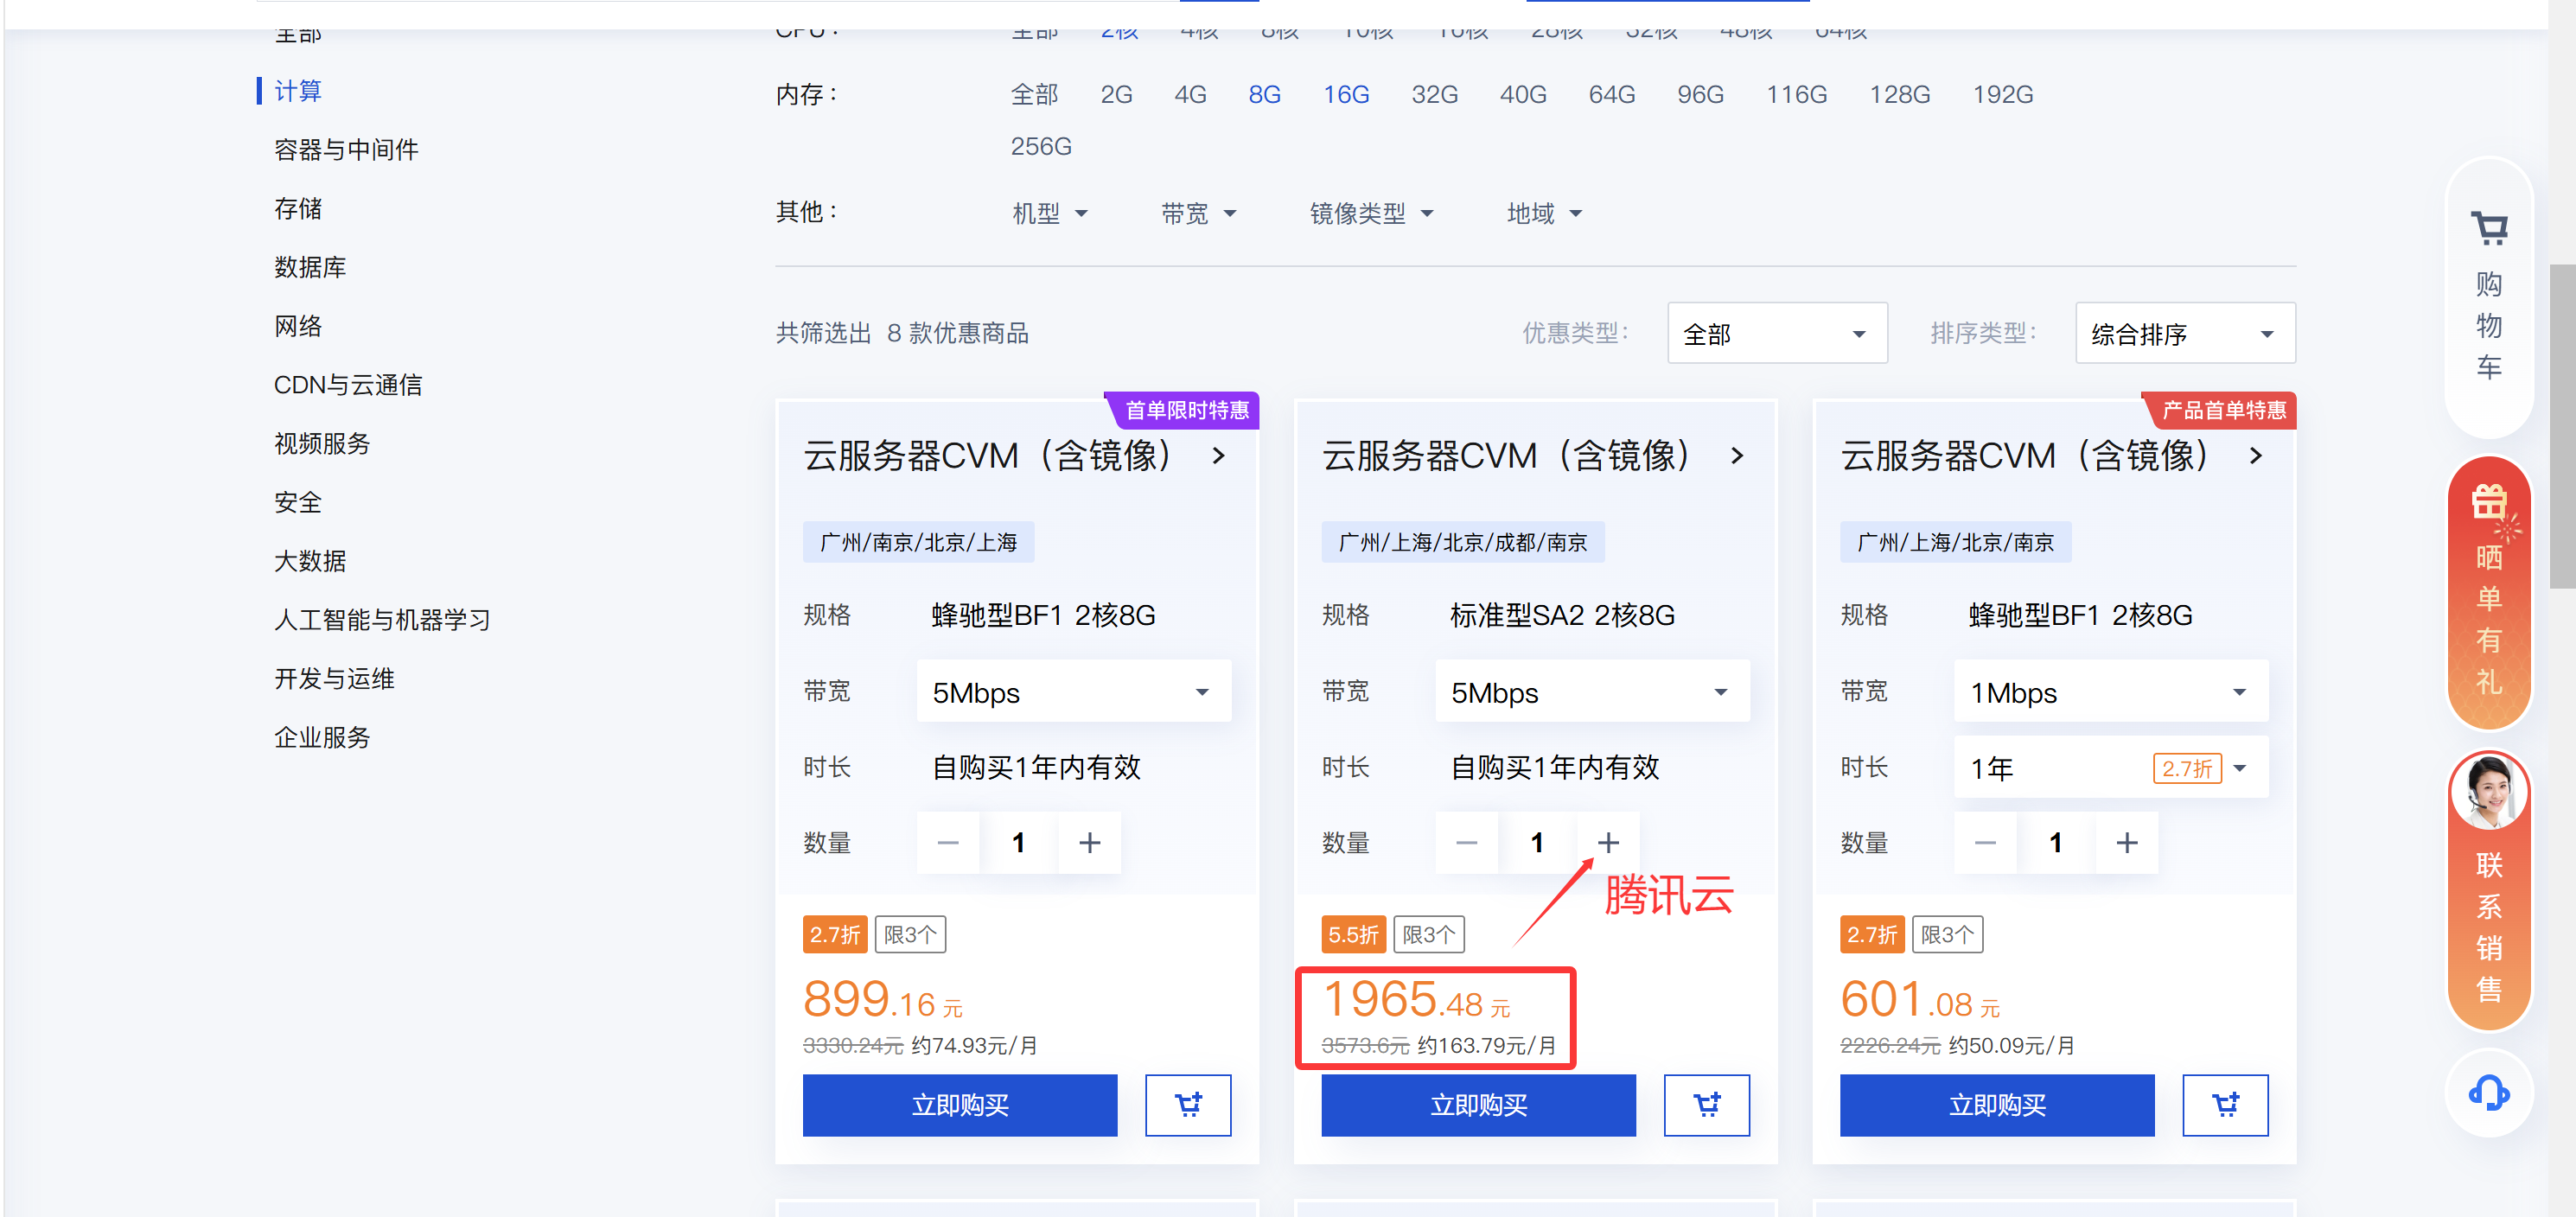Click 立即购买 on 899.16元 card
2576x1217 pixels.
[960, 1105]
